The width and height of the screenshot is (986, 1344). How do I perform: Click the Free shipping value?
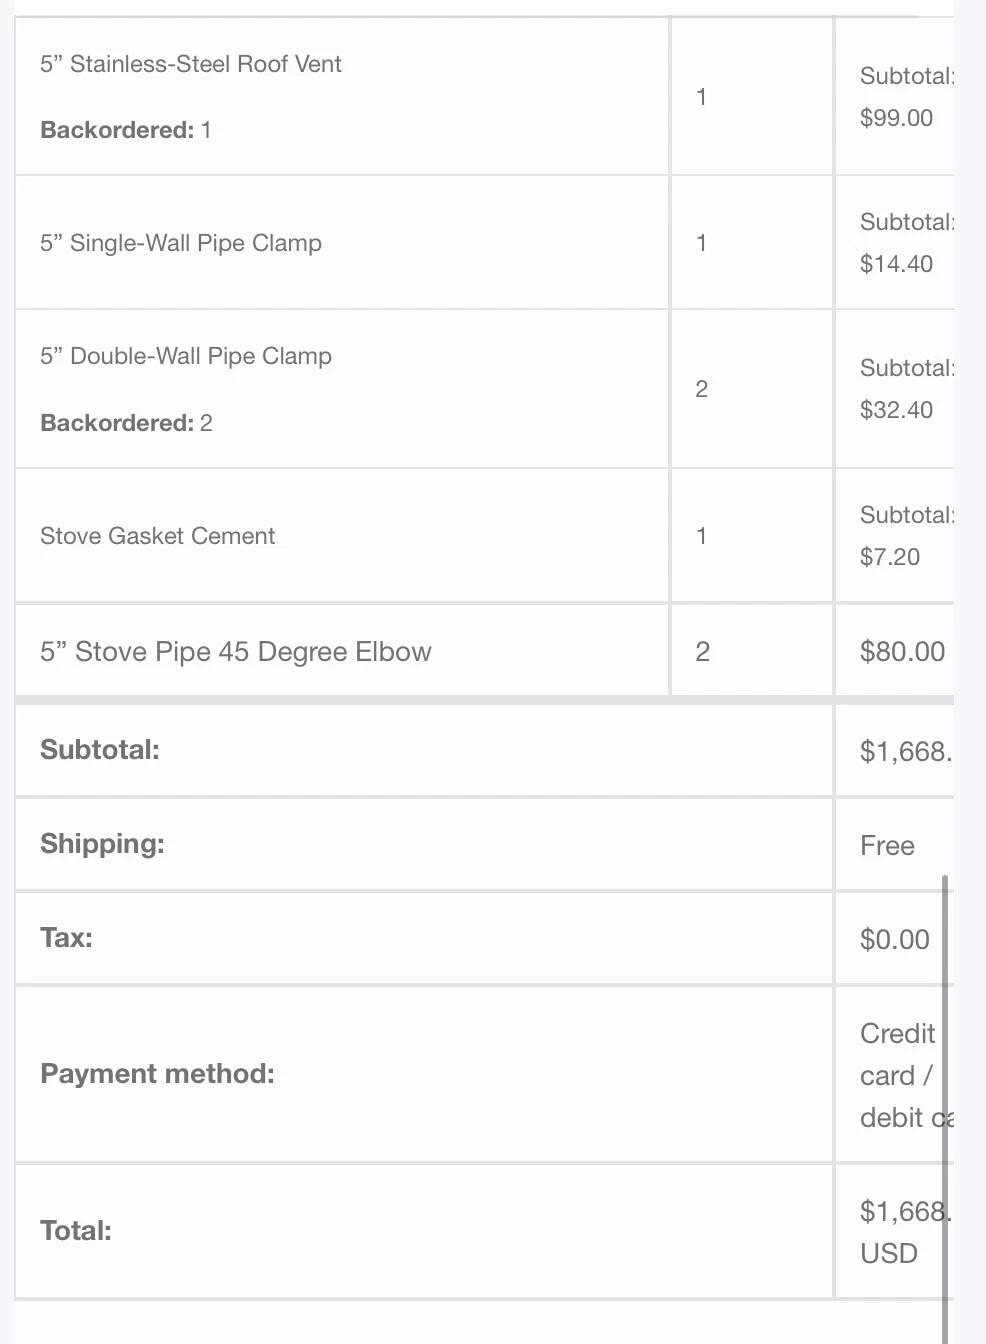click(887, 846)
